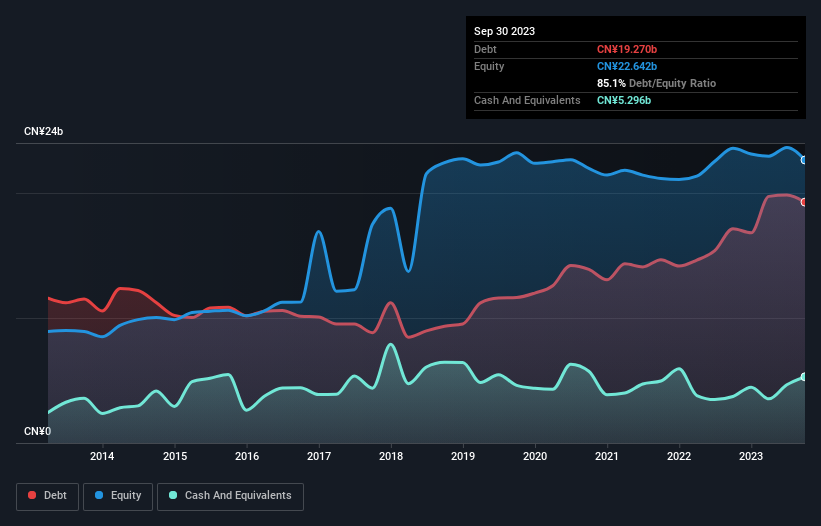Click the 2019 x-axis label
Image resolution: width=821 pixels, height=526 pixels.
pos(463,456)
